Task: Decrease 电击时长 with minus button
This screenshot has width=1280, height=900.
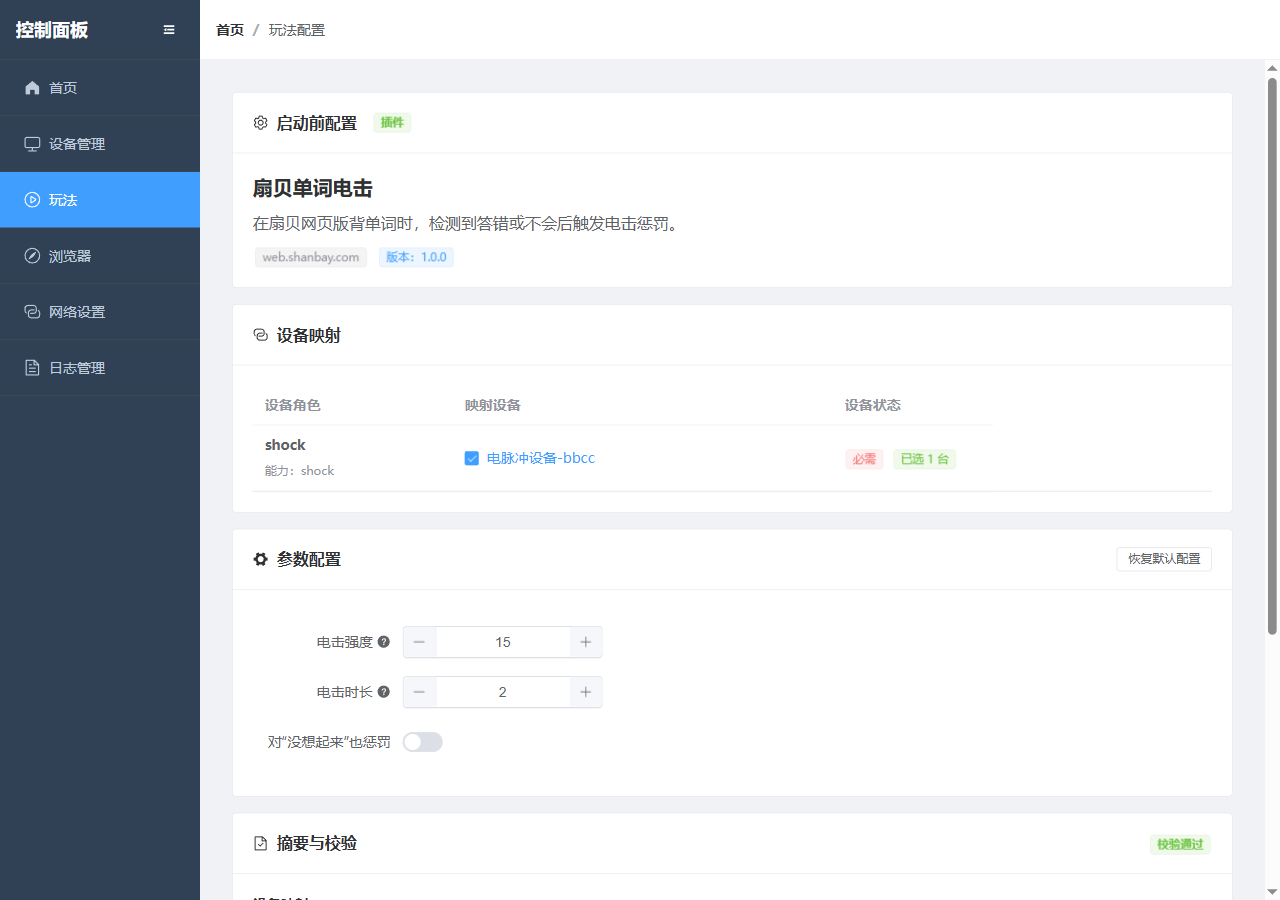Action: click(x=419, y=692)
